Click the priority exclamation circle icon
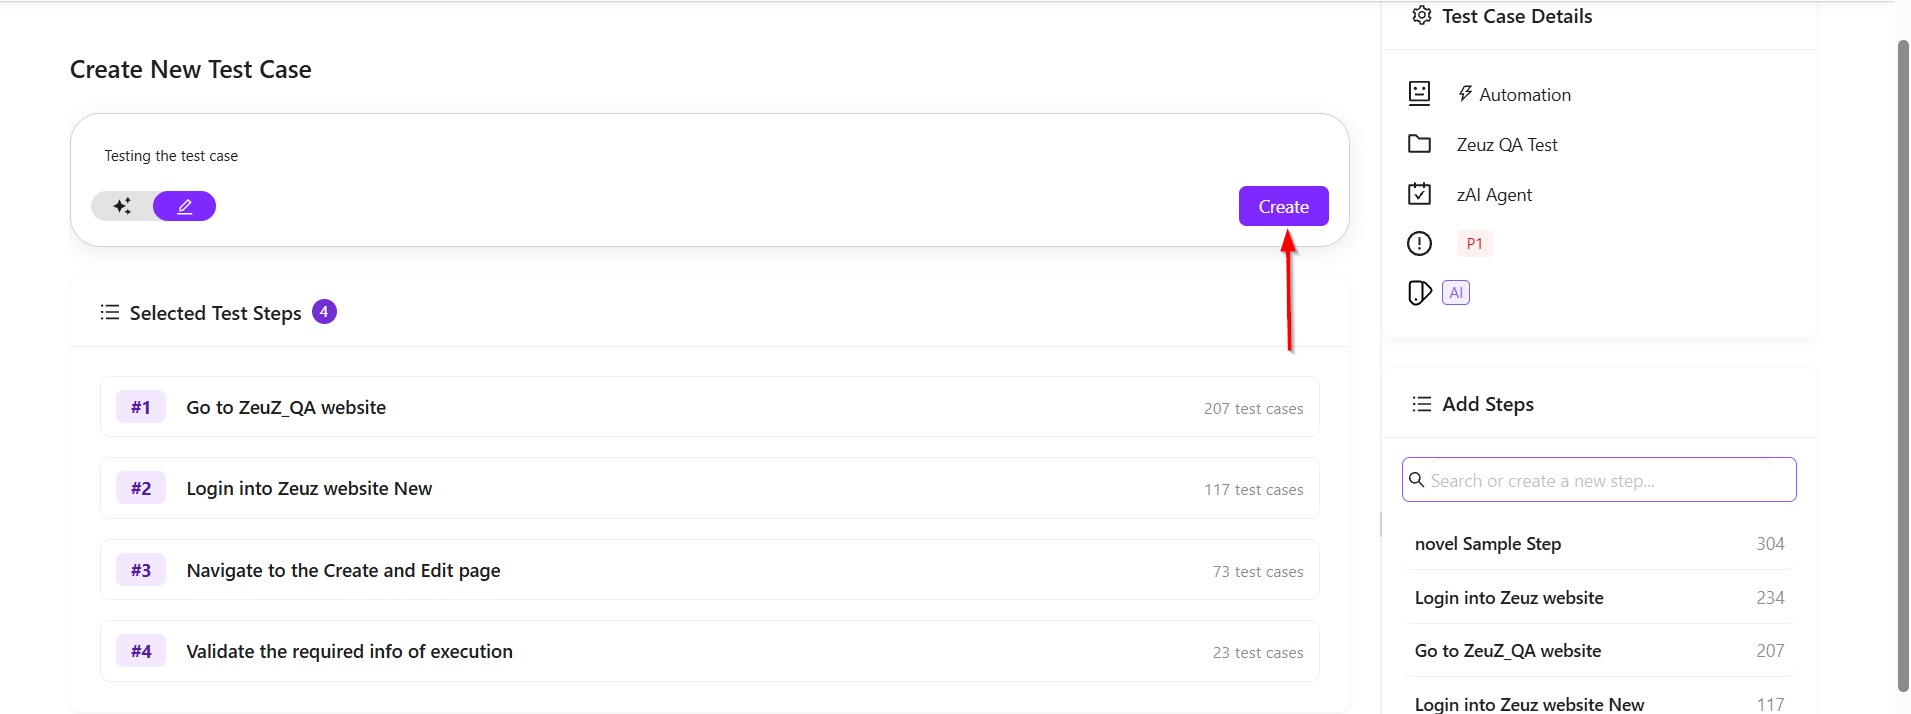 (x=1419, y=243)
